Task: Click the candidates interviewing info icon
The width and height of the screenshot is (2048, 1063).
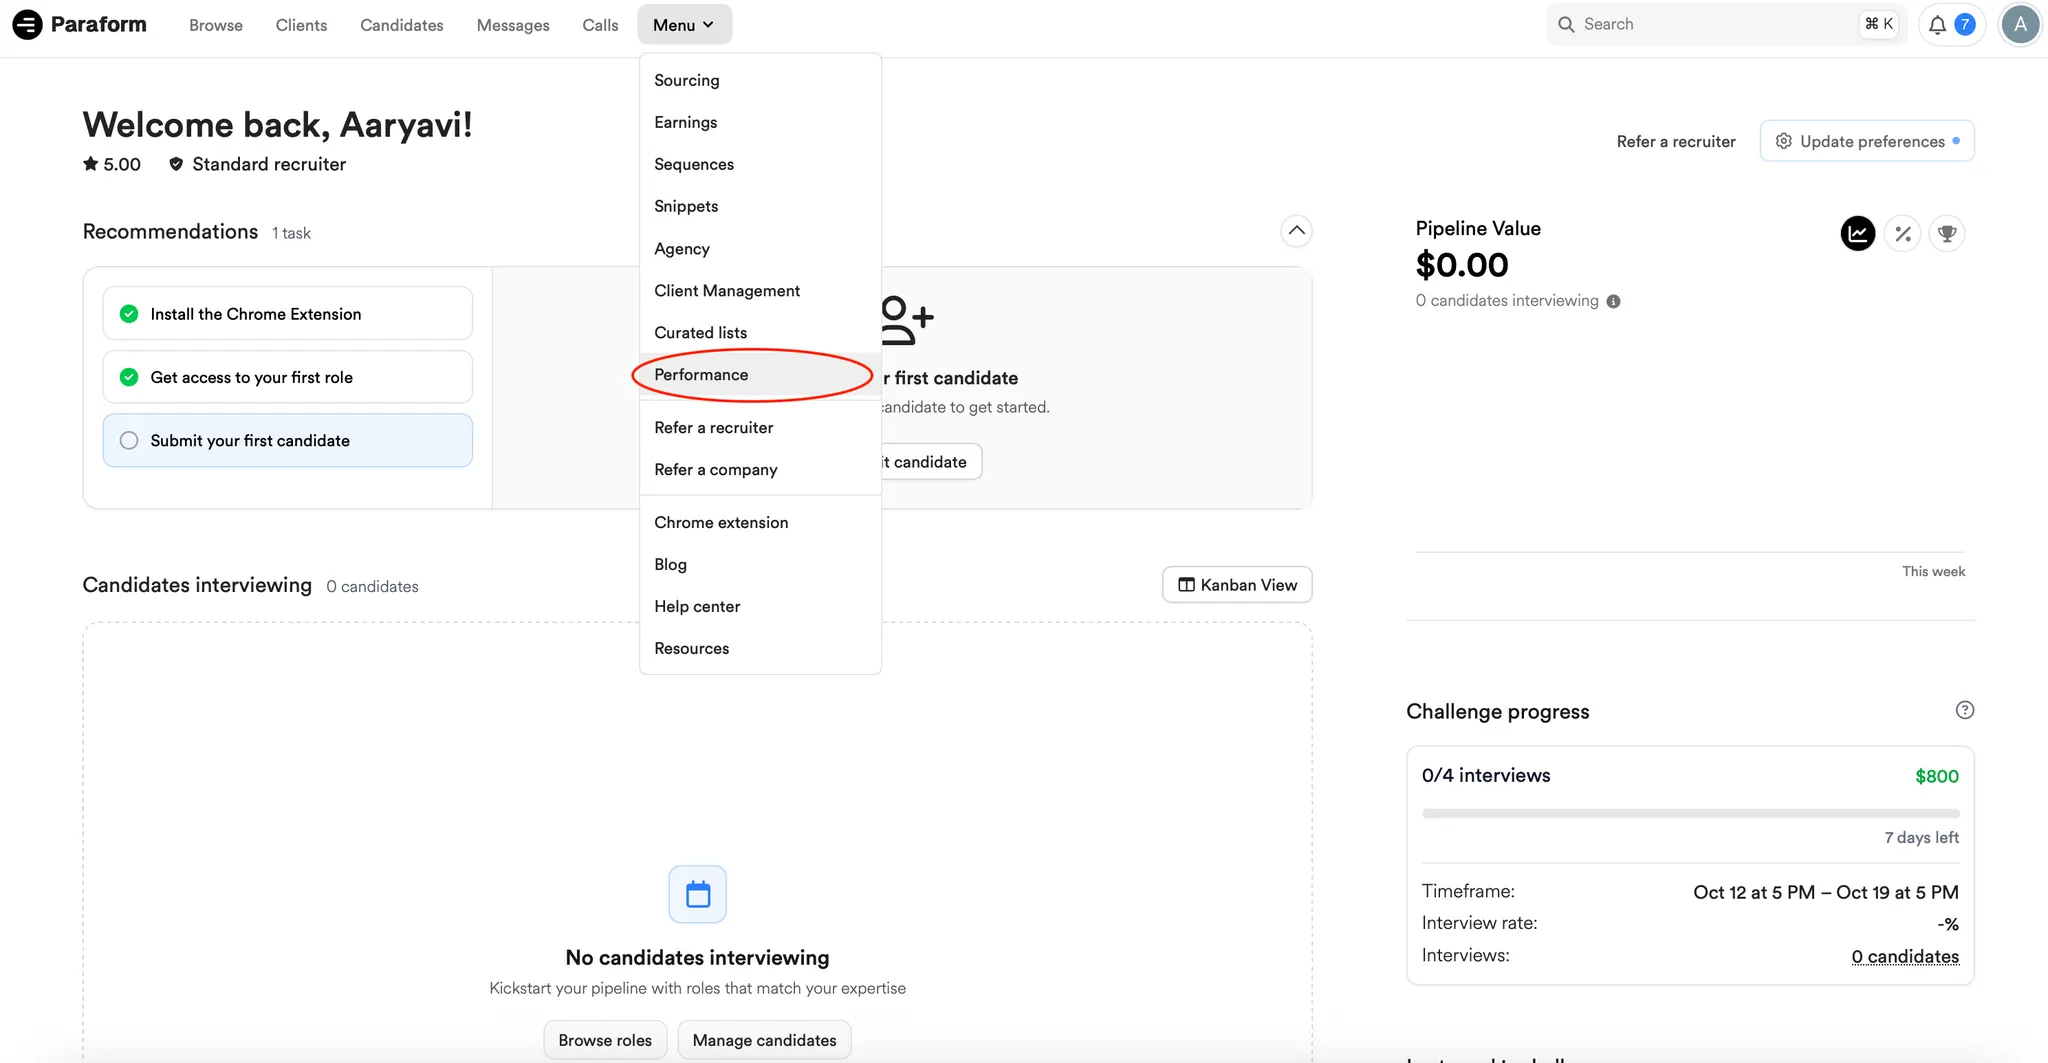Action: 1613,301
